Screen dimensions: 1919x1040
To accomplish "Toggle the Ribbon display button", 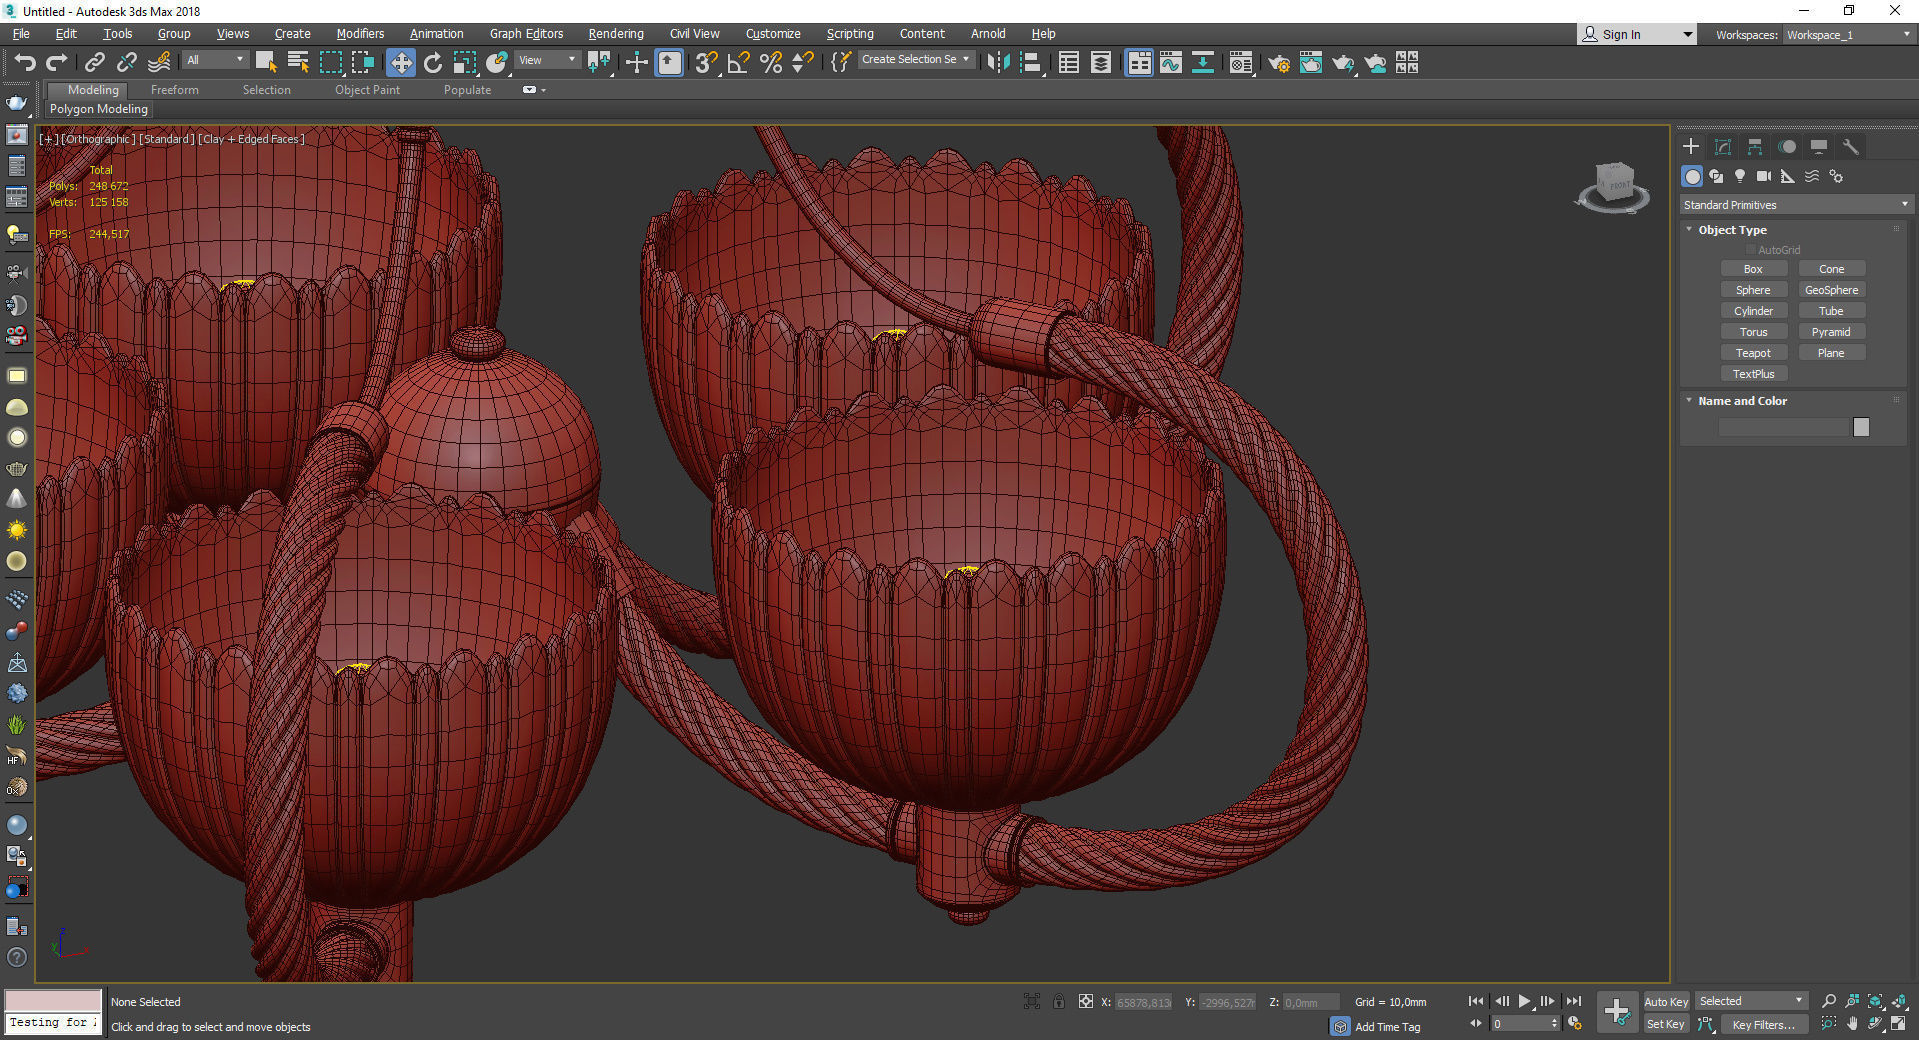I will 1139,63.
